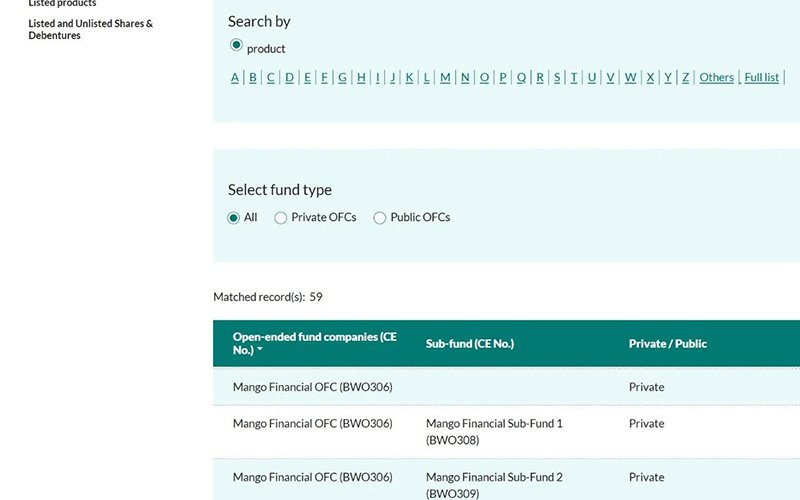Screen dimensions: 800x500
Task: Show the 'Full list' of products
Action: pyautogui.click(x=762, y=77)
